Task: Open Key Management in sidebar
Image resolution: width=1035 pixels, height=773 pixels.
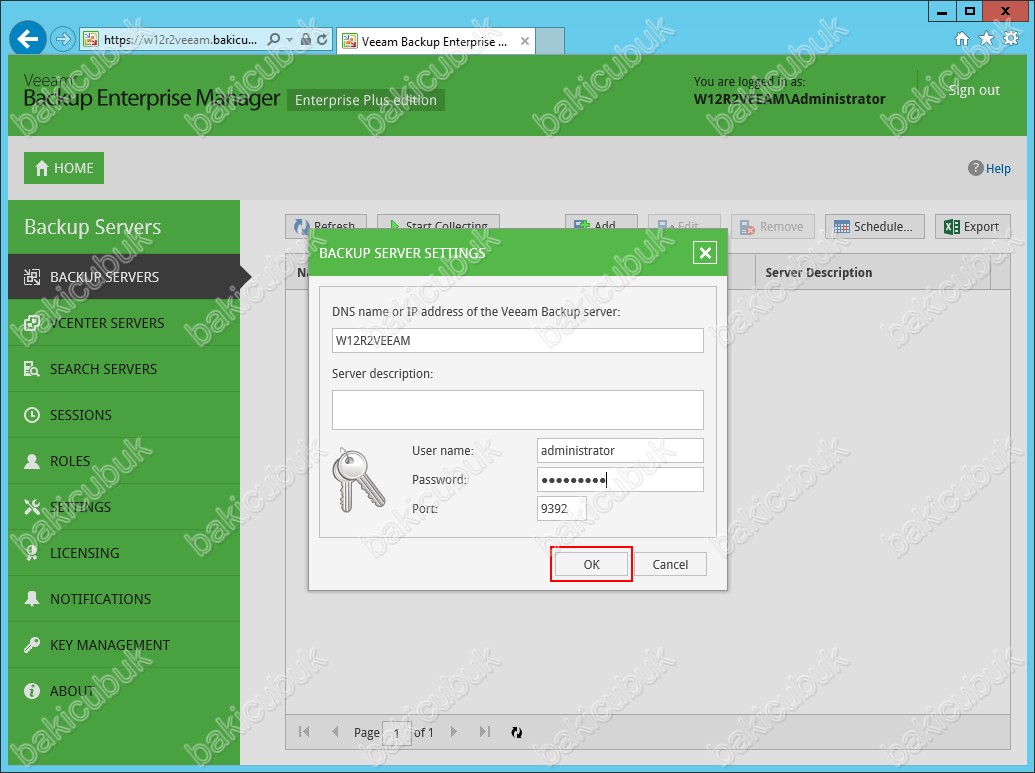Action: click(109, 645)
